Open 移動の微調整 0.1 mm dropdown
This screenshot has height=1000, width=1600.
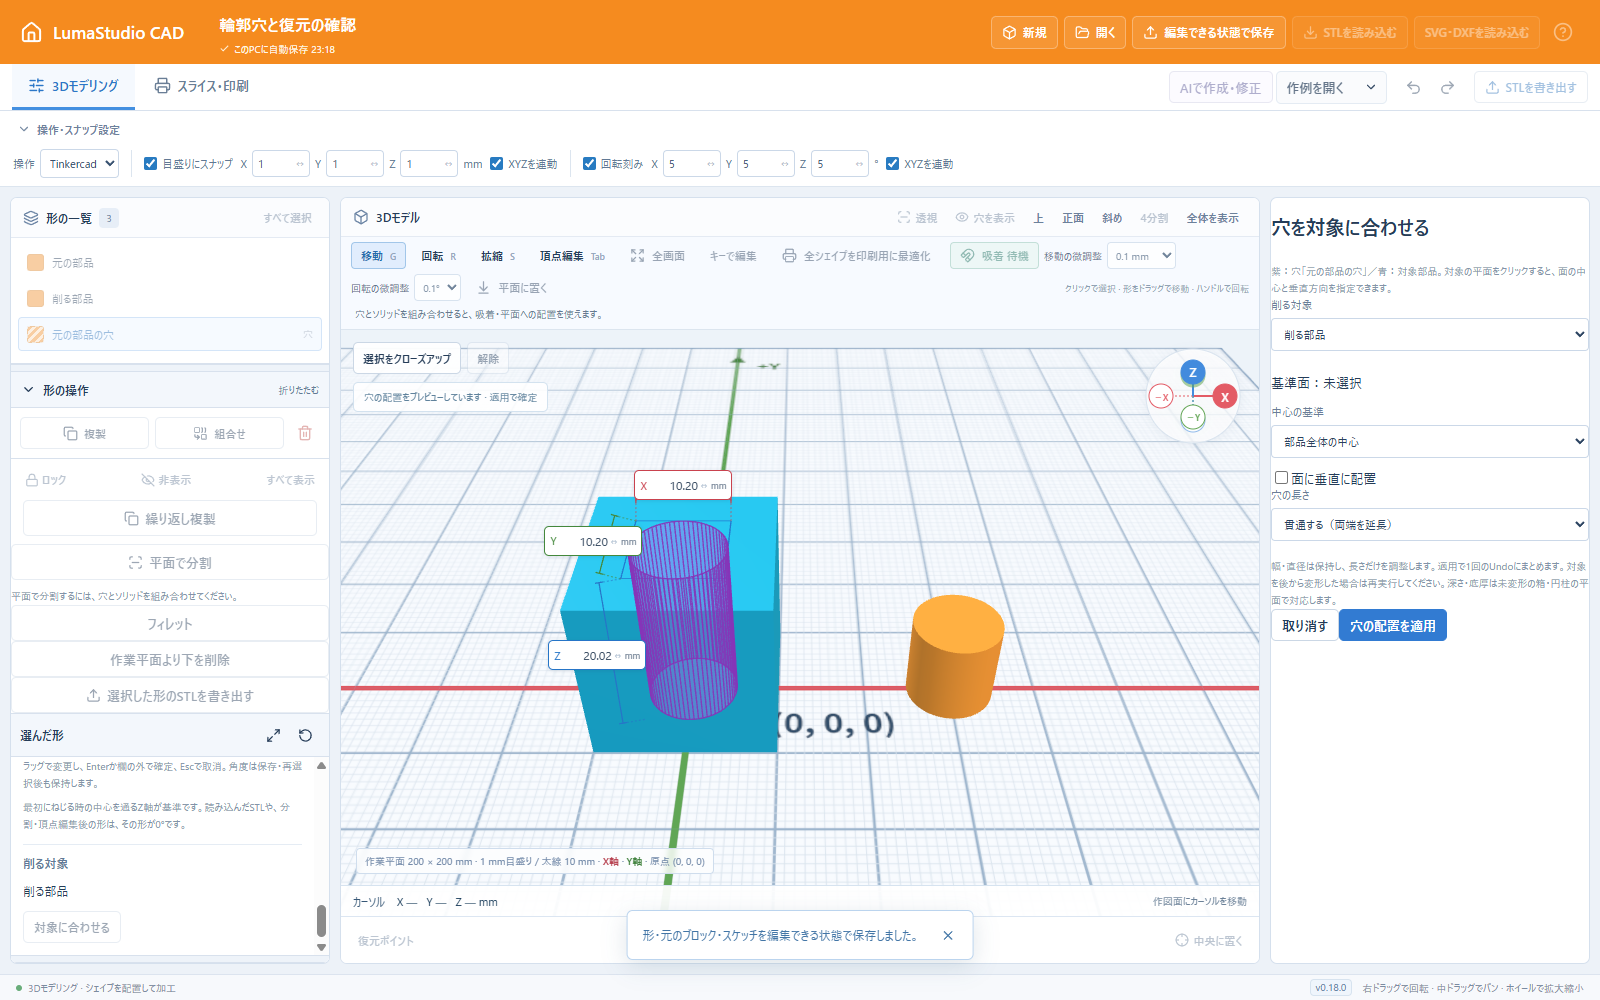pyautogui.click(x=1141, y=256)
